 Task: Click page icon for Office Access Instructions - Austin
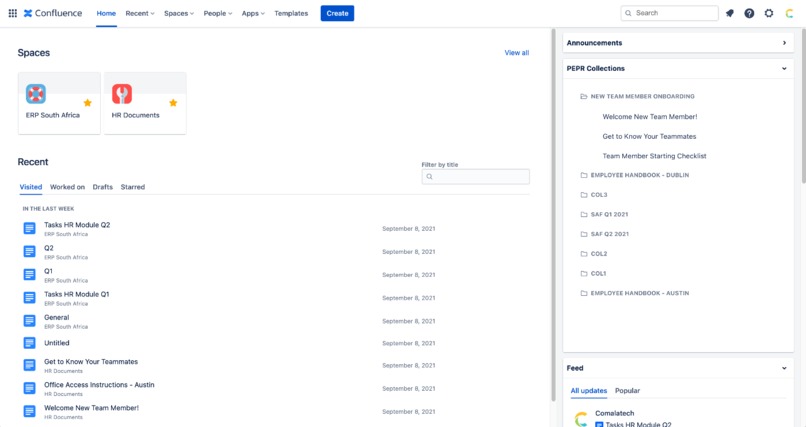[30, 388]
